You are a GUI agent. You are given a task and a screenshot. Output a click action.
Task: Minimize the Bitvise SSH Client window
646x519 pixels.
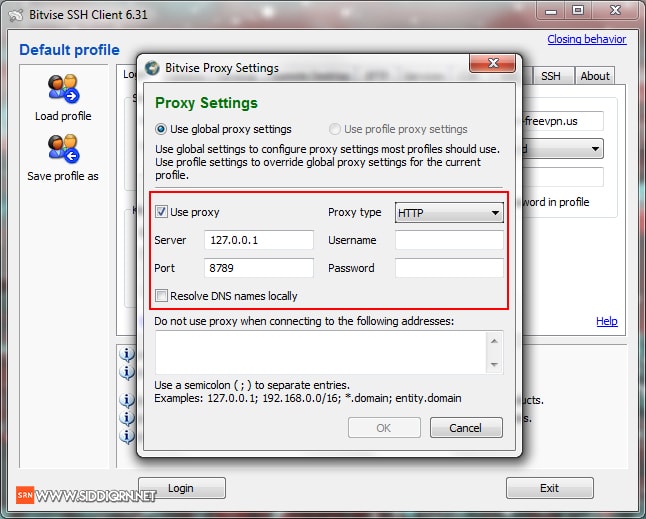click(x=551, y=11)
